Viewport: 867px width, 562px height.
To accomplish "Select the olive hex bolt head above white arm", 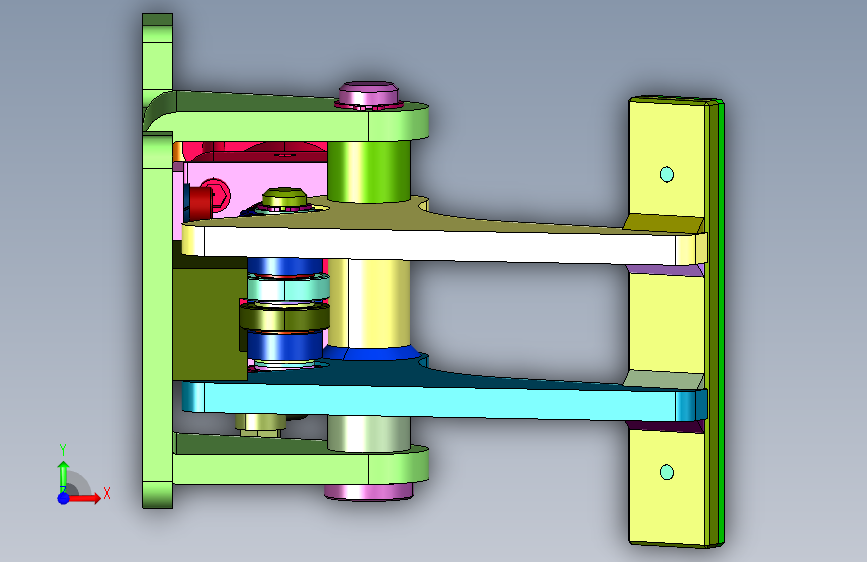I will pyautogui.click(x=284, y=198).
